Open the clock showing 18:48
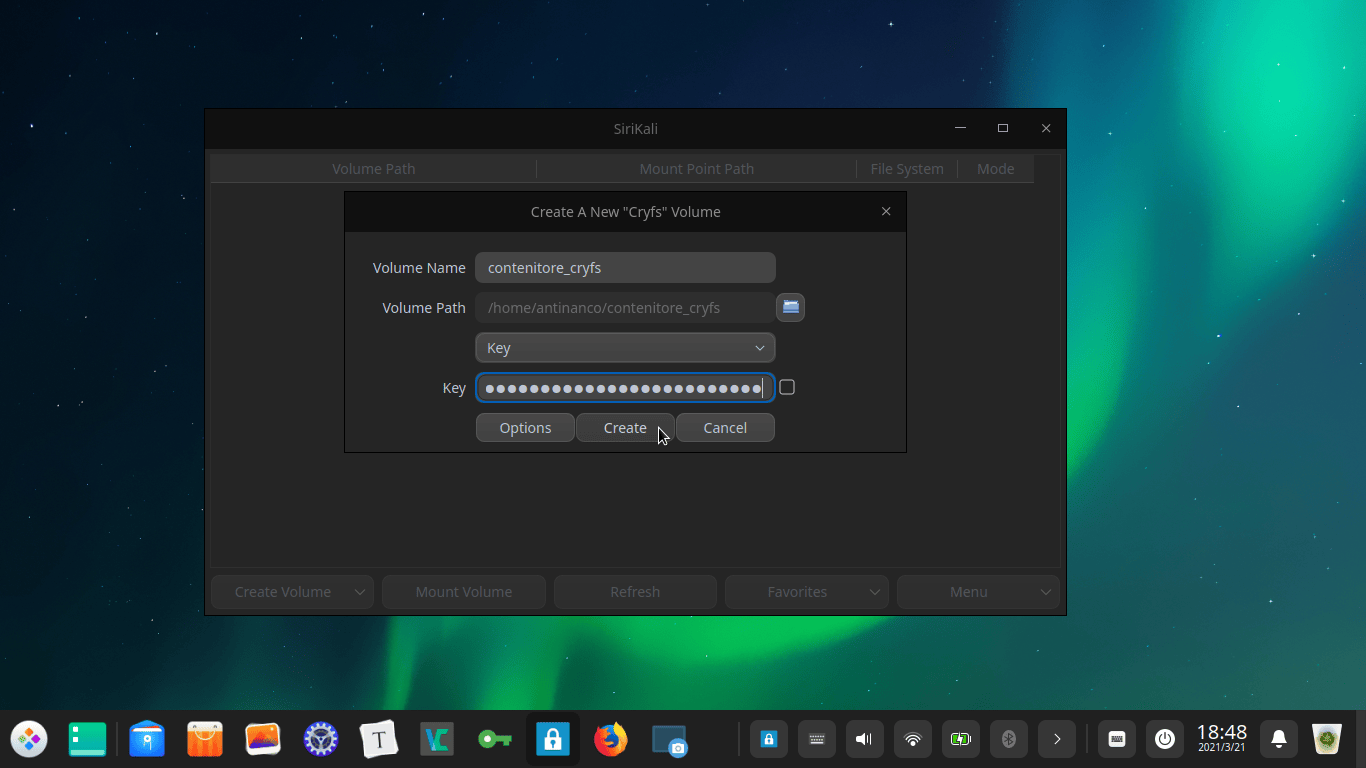 (x=1222, y=738)
